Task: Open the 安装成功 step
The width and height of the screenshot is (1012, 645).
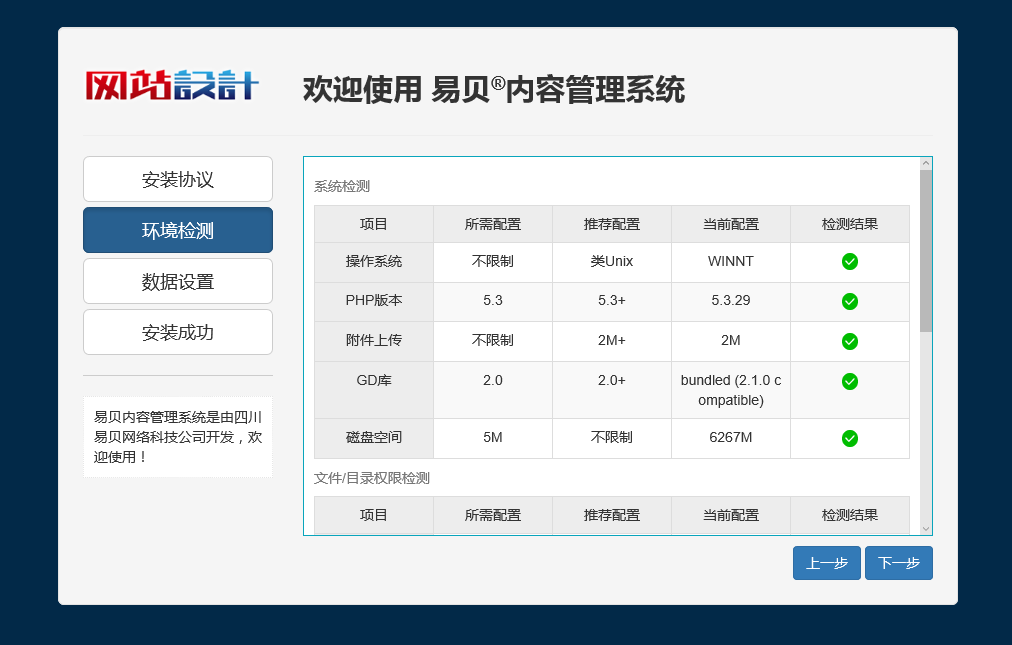Action: pos(178,333)
